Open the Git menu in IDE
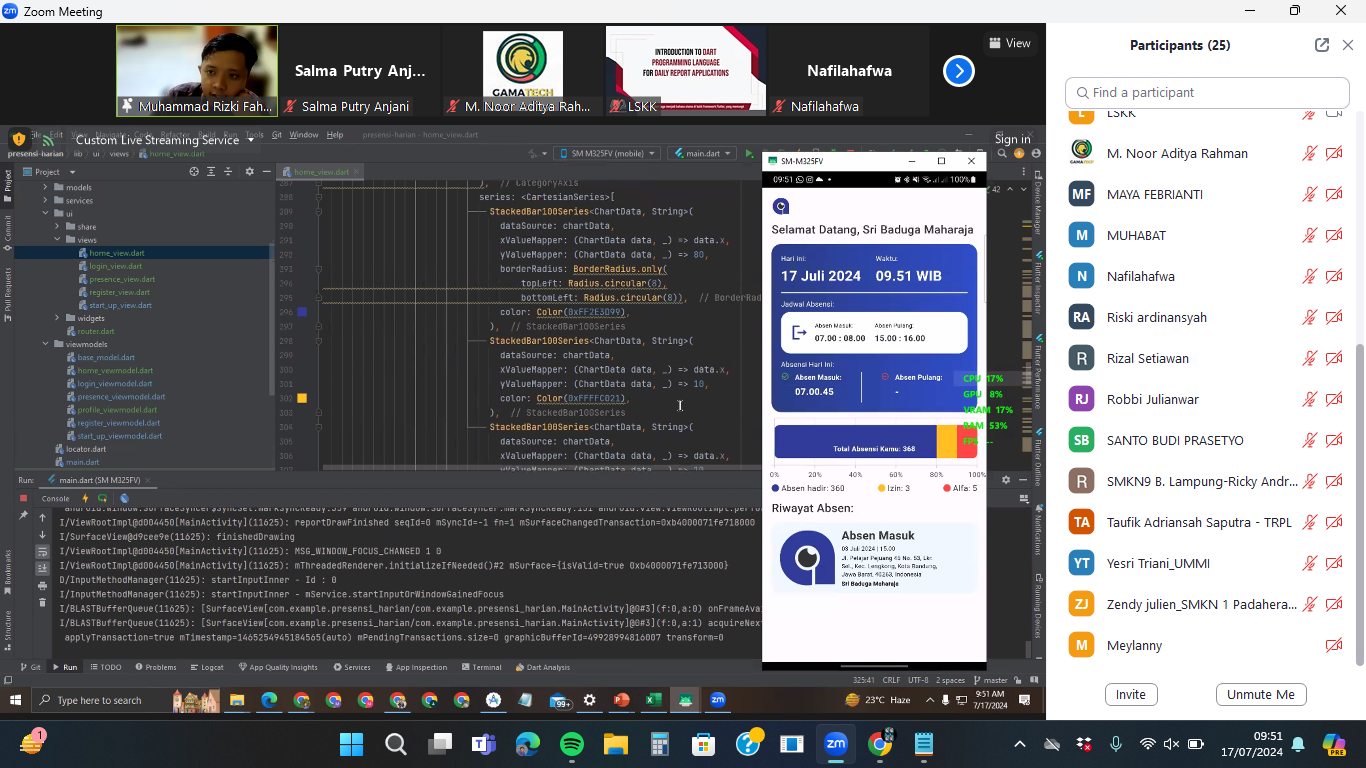 tap(277, 135)
